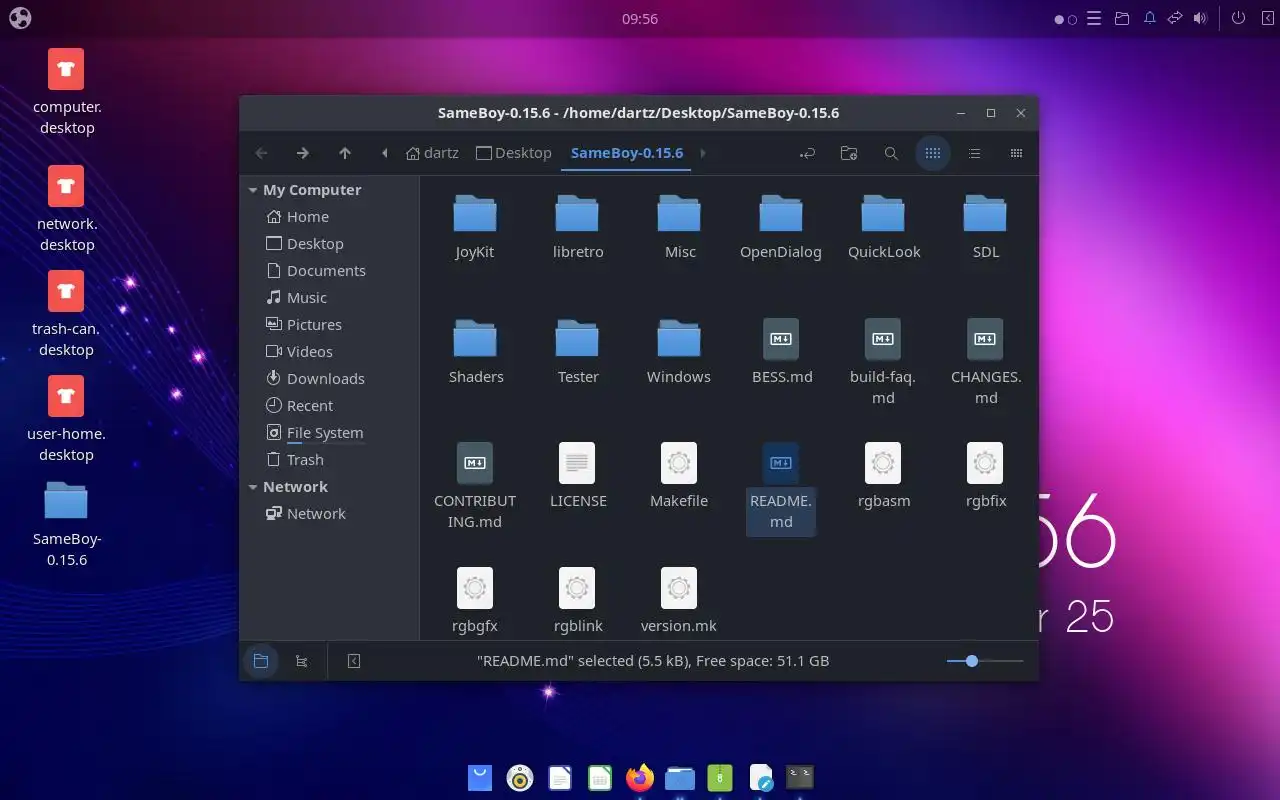Select SameBoy-0.15.6 folder on the desktop

(66, 525)
